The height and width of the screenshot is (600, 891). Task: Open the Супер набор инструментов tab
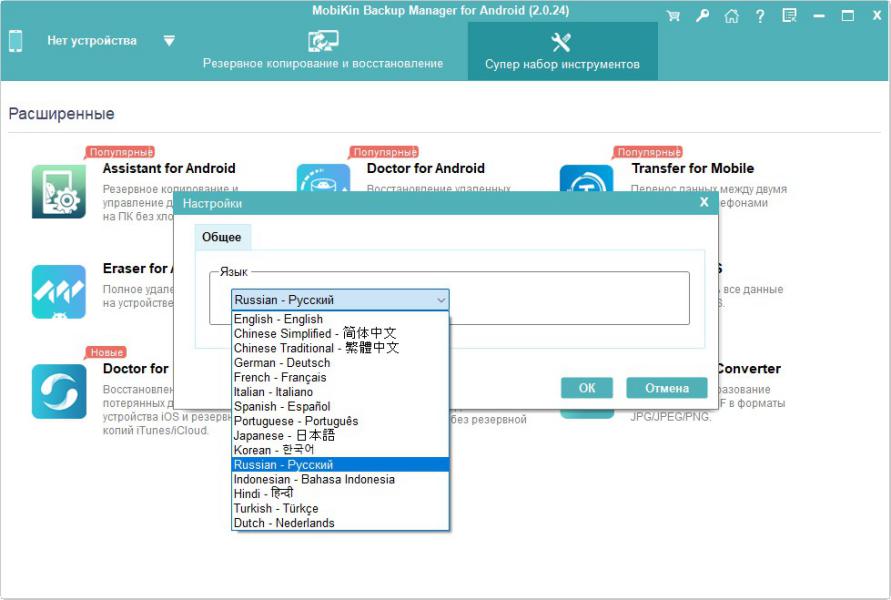(x=561, y=52)
